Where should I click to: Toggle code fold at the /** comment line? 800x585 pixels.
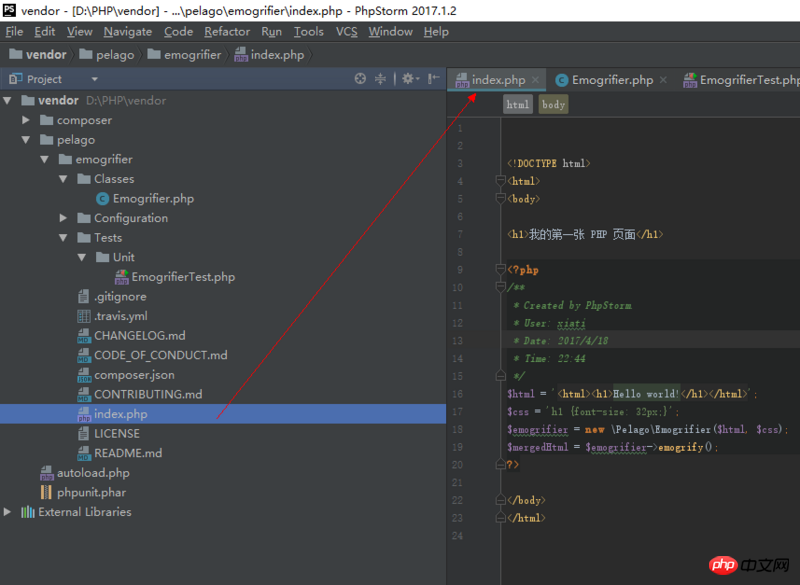pyautogui.click(x=501, y=287)
